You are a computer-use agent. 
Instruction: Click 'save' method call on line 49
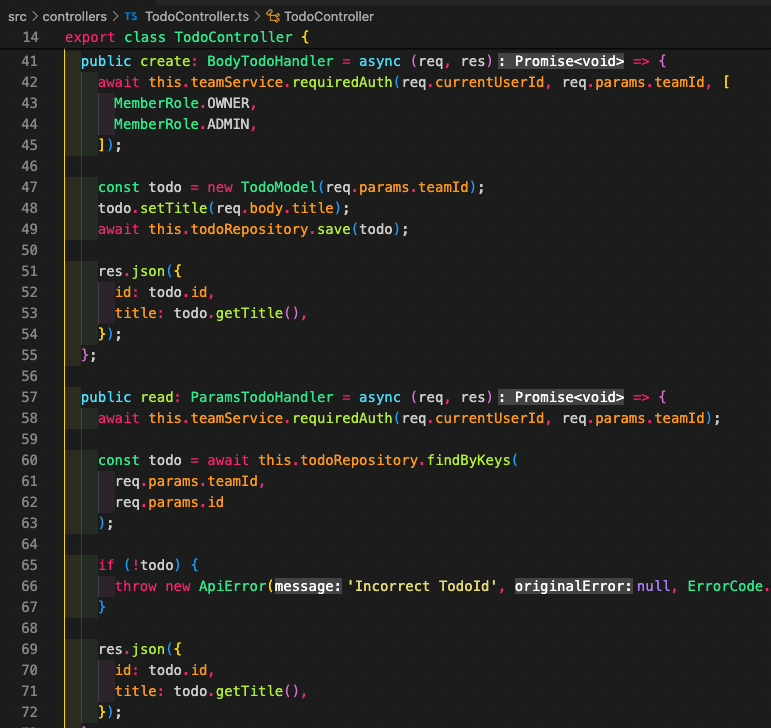[x=333, y=229]
